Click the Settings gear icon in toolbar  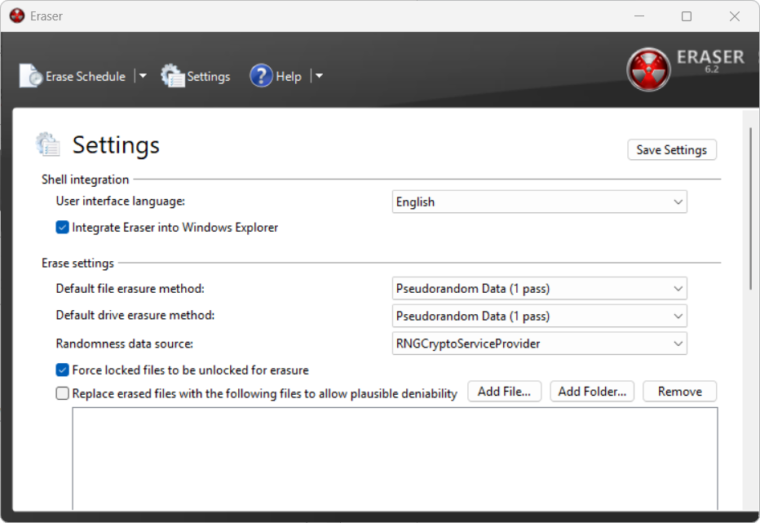point(173,76)
